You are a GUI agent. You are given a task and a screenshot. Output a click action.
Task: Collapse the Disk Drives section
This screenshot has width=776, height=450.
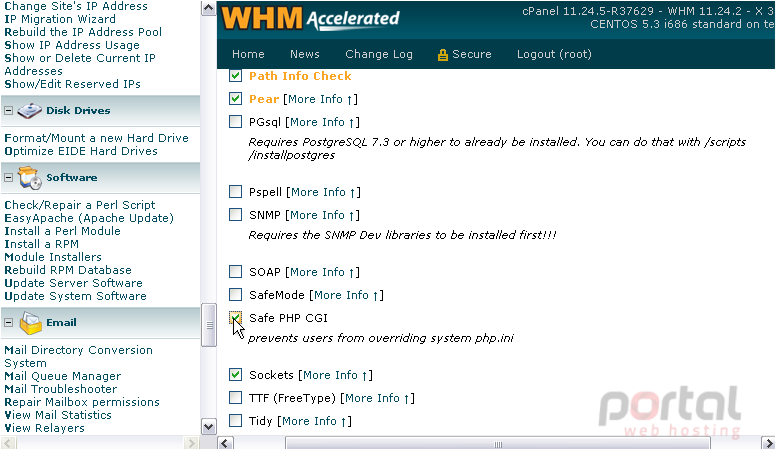point(8,110)
